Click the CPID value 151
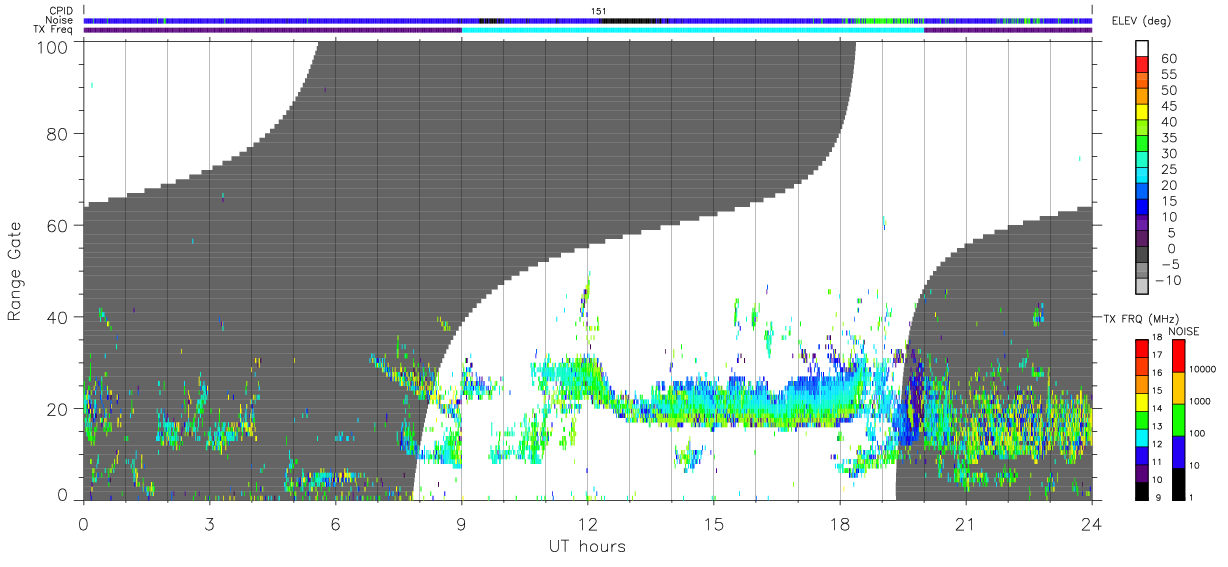This screenshot has width=1228, height=567. coord(598,11)
